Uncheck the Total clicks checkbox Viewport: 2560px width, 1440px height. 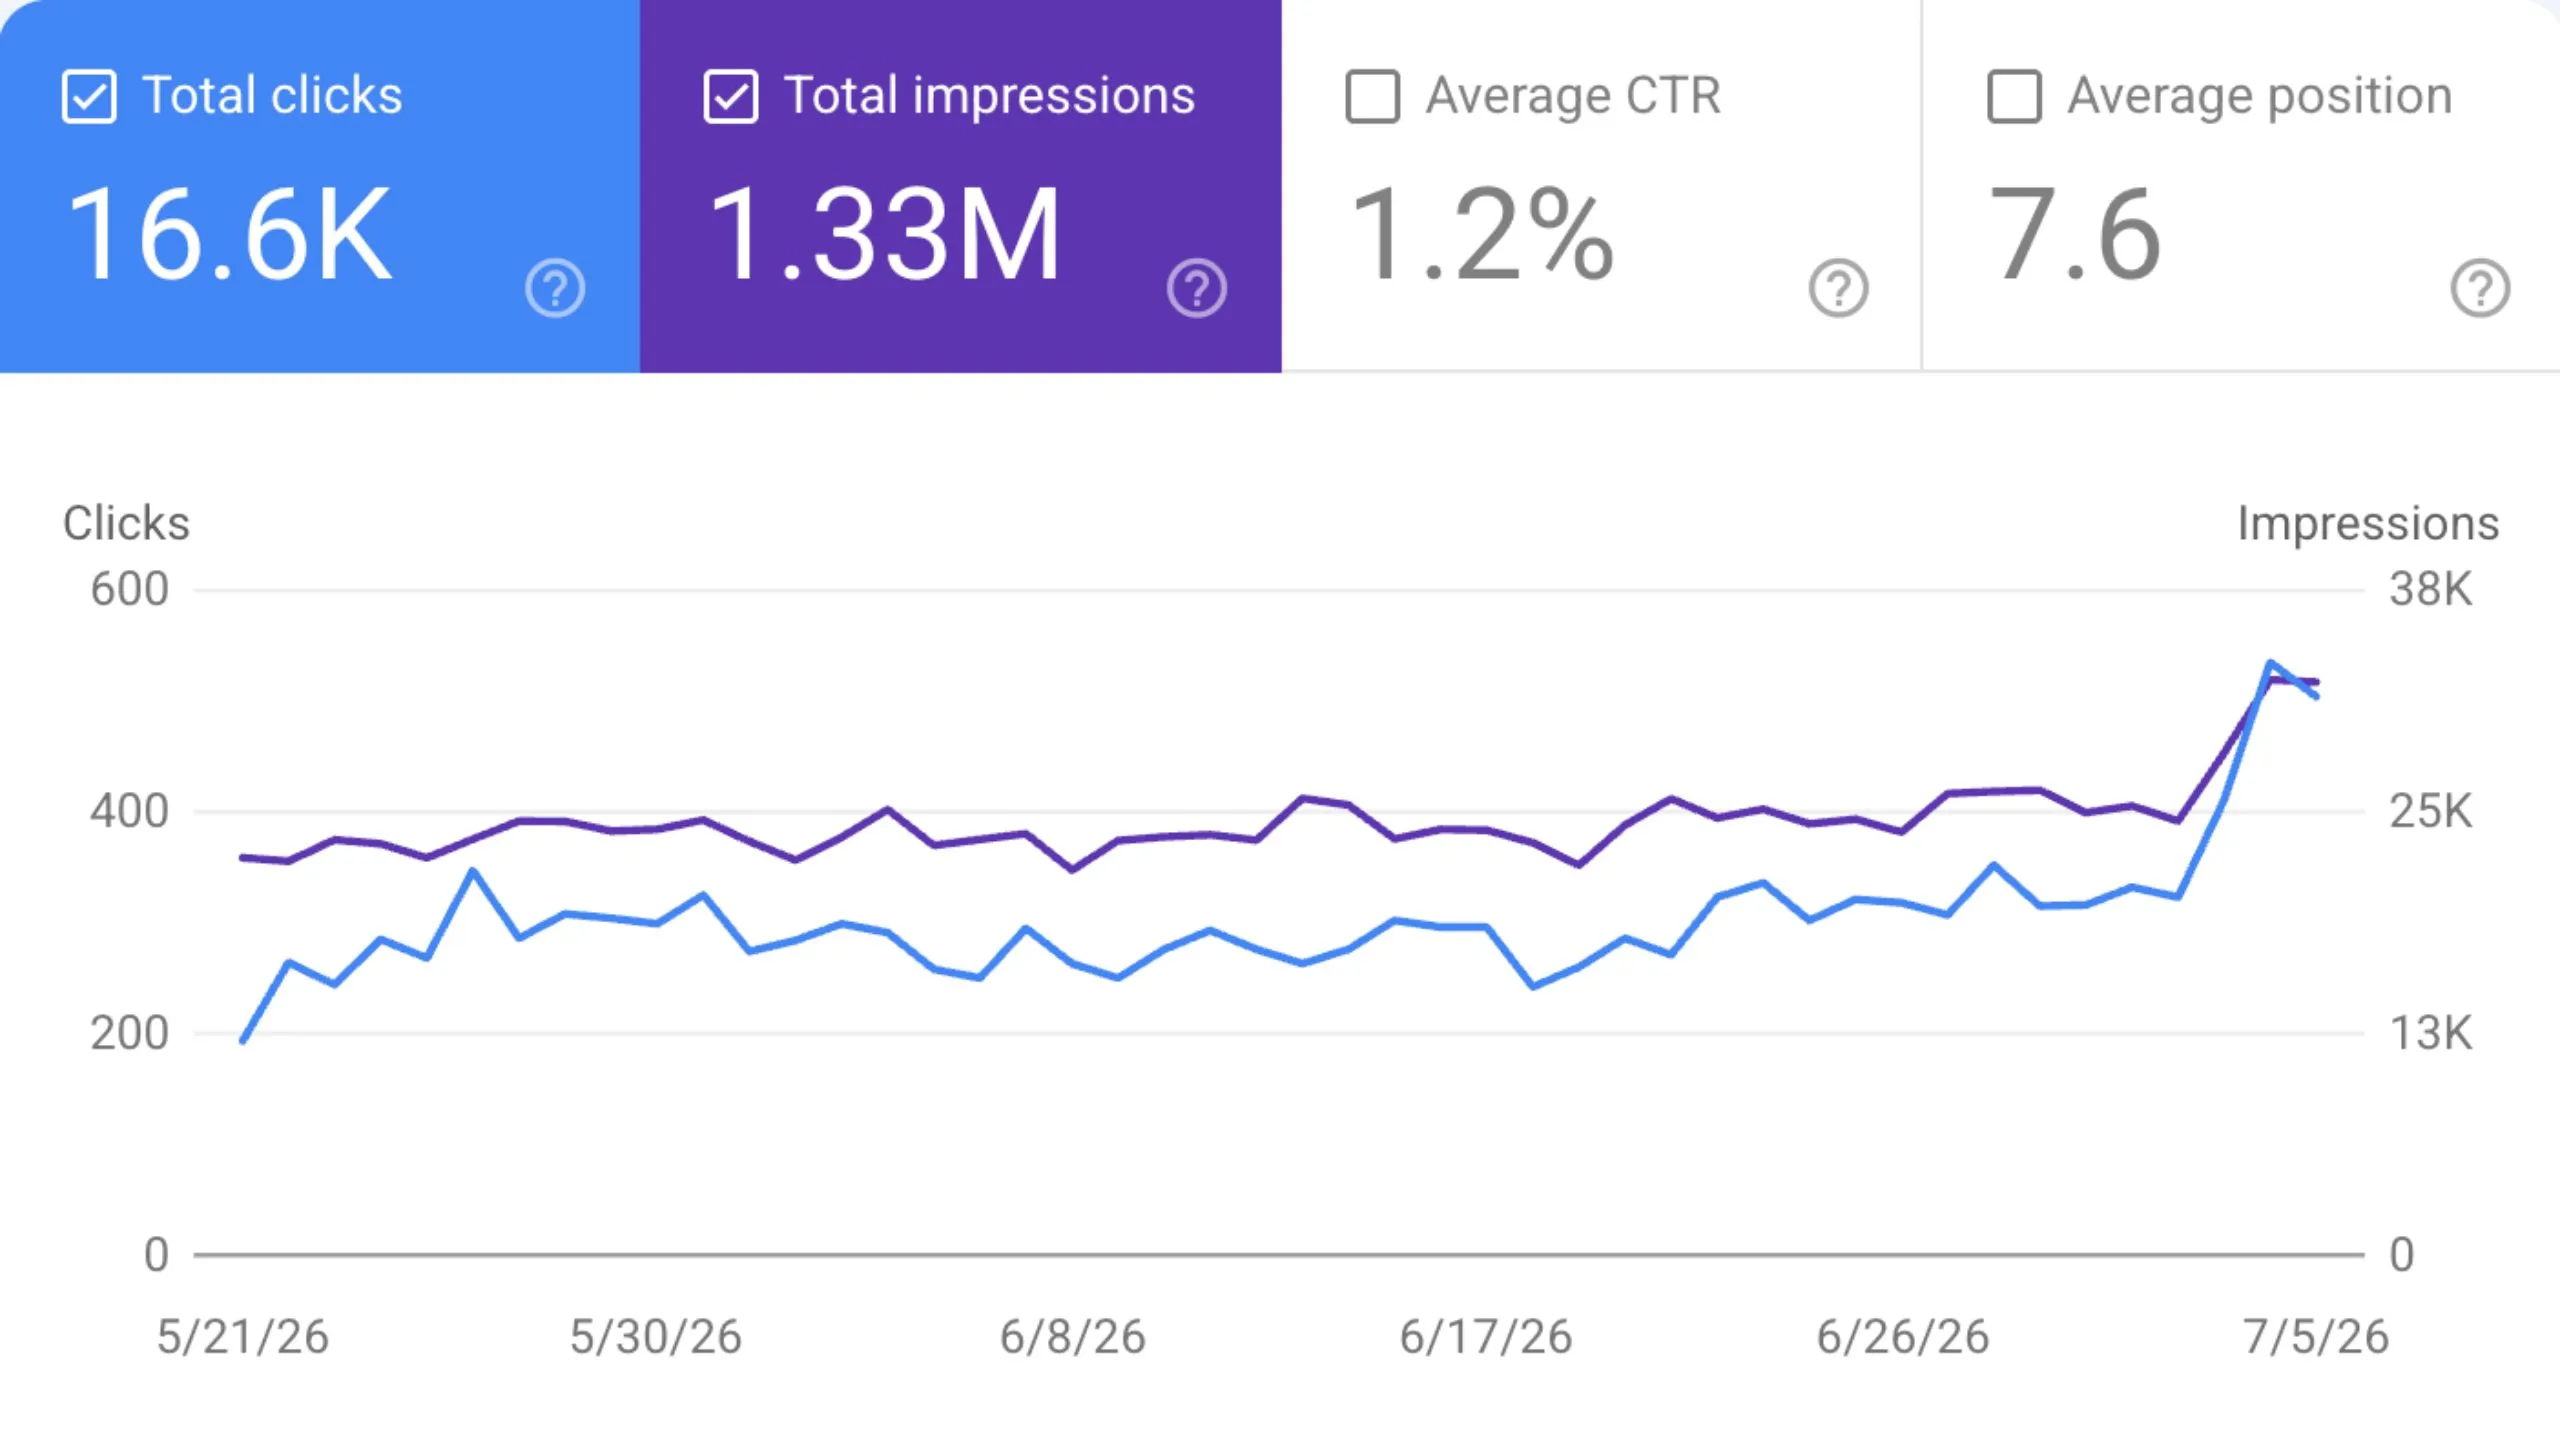point(89,96)
